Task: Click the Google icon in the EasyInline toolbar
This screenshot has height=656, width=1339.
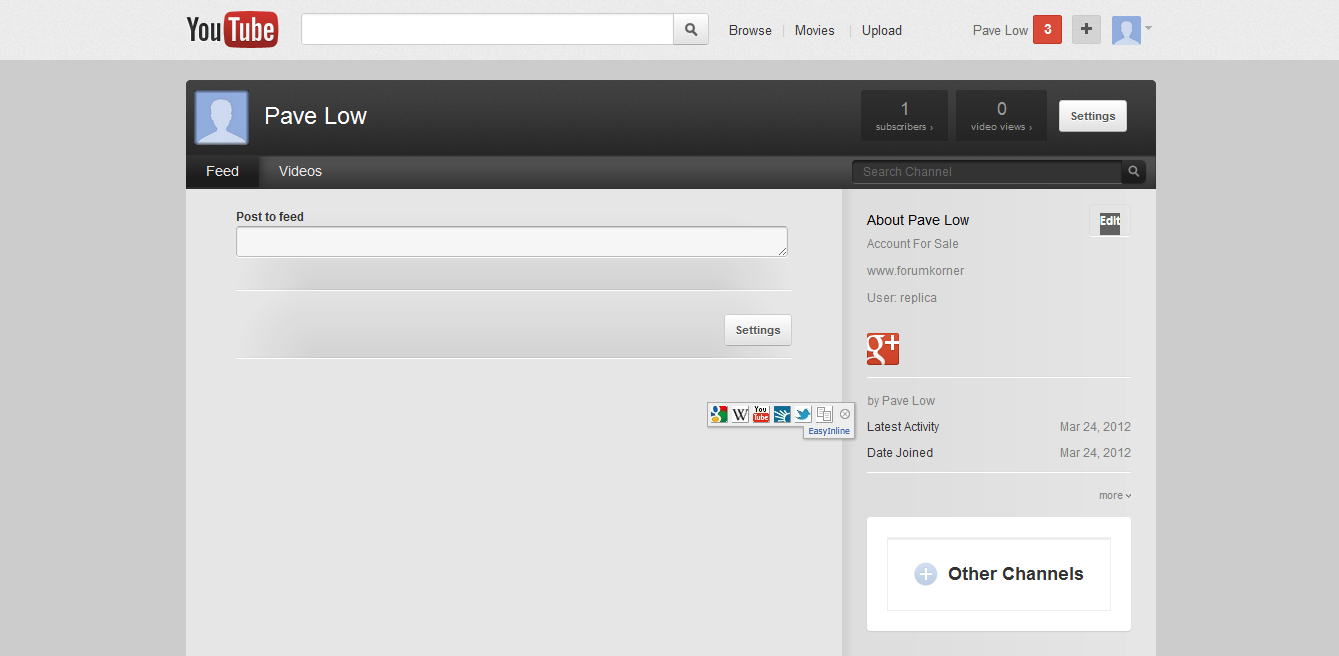Action: click(x=719, y=414)
